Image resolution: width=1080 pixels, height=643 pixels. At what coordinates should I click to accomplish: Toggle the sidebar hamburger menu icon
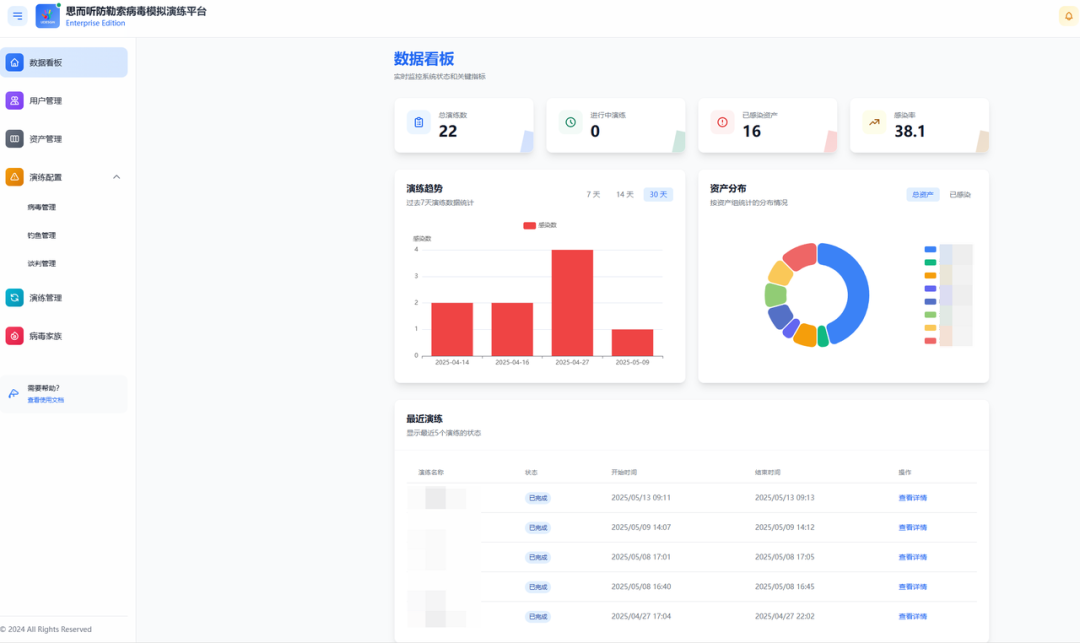17,16
